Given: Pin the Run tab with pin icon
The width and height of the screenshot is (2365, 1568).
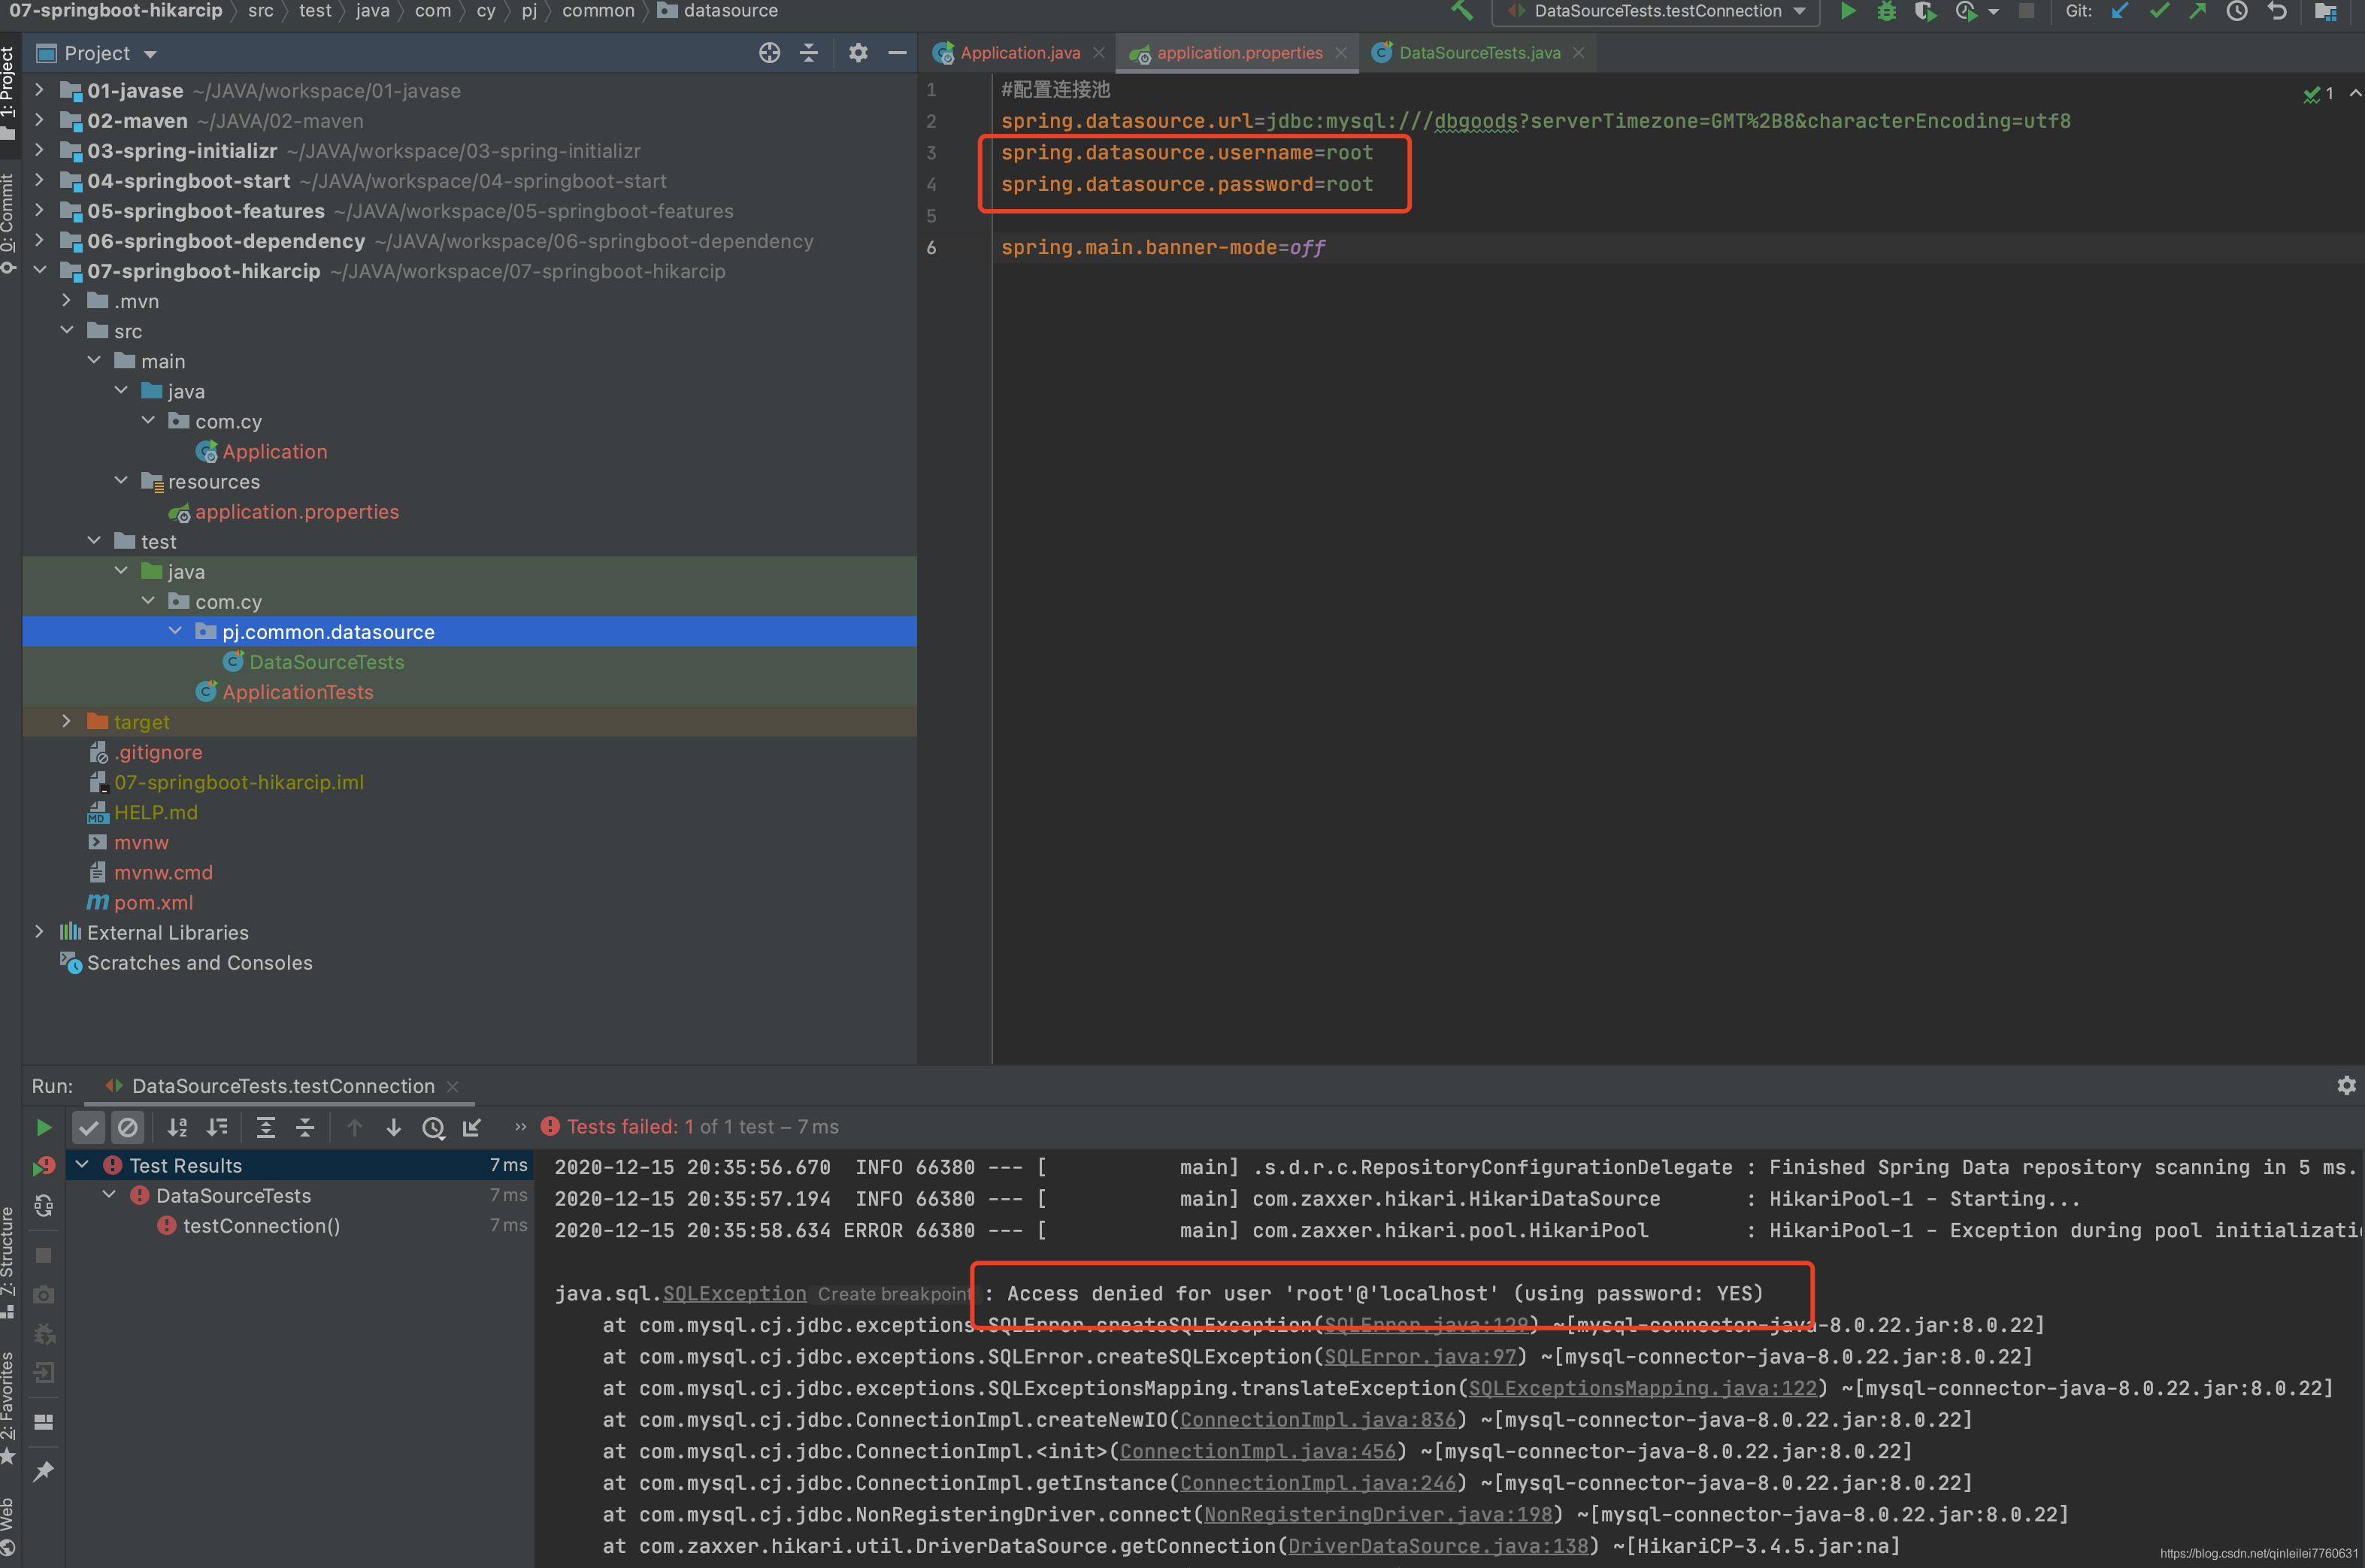Looking at the screenshot, I should 44,1471.
